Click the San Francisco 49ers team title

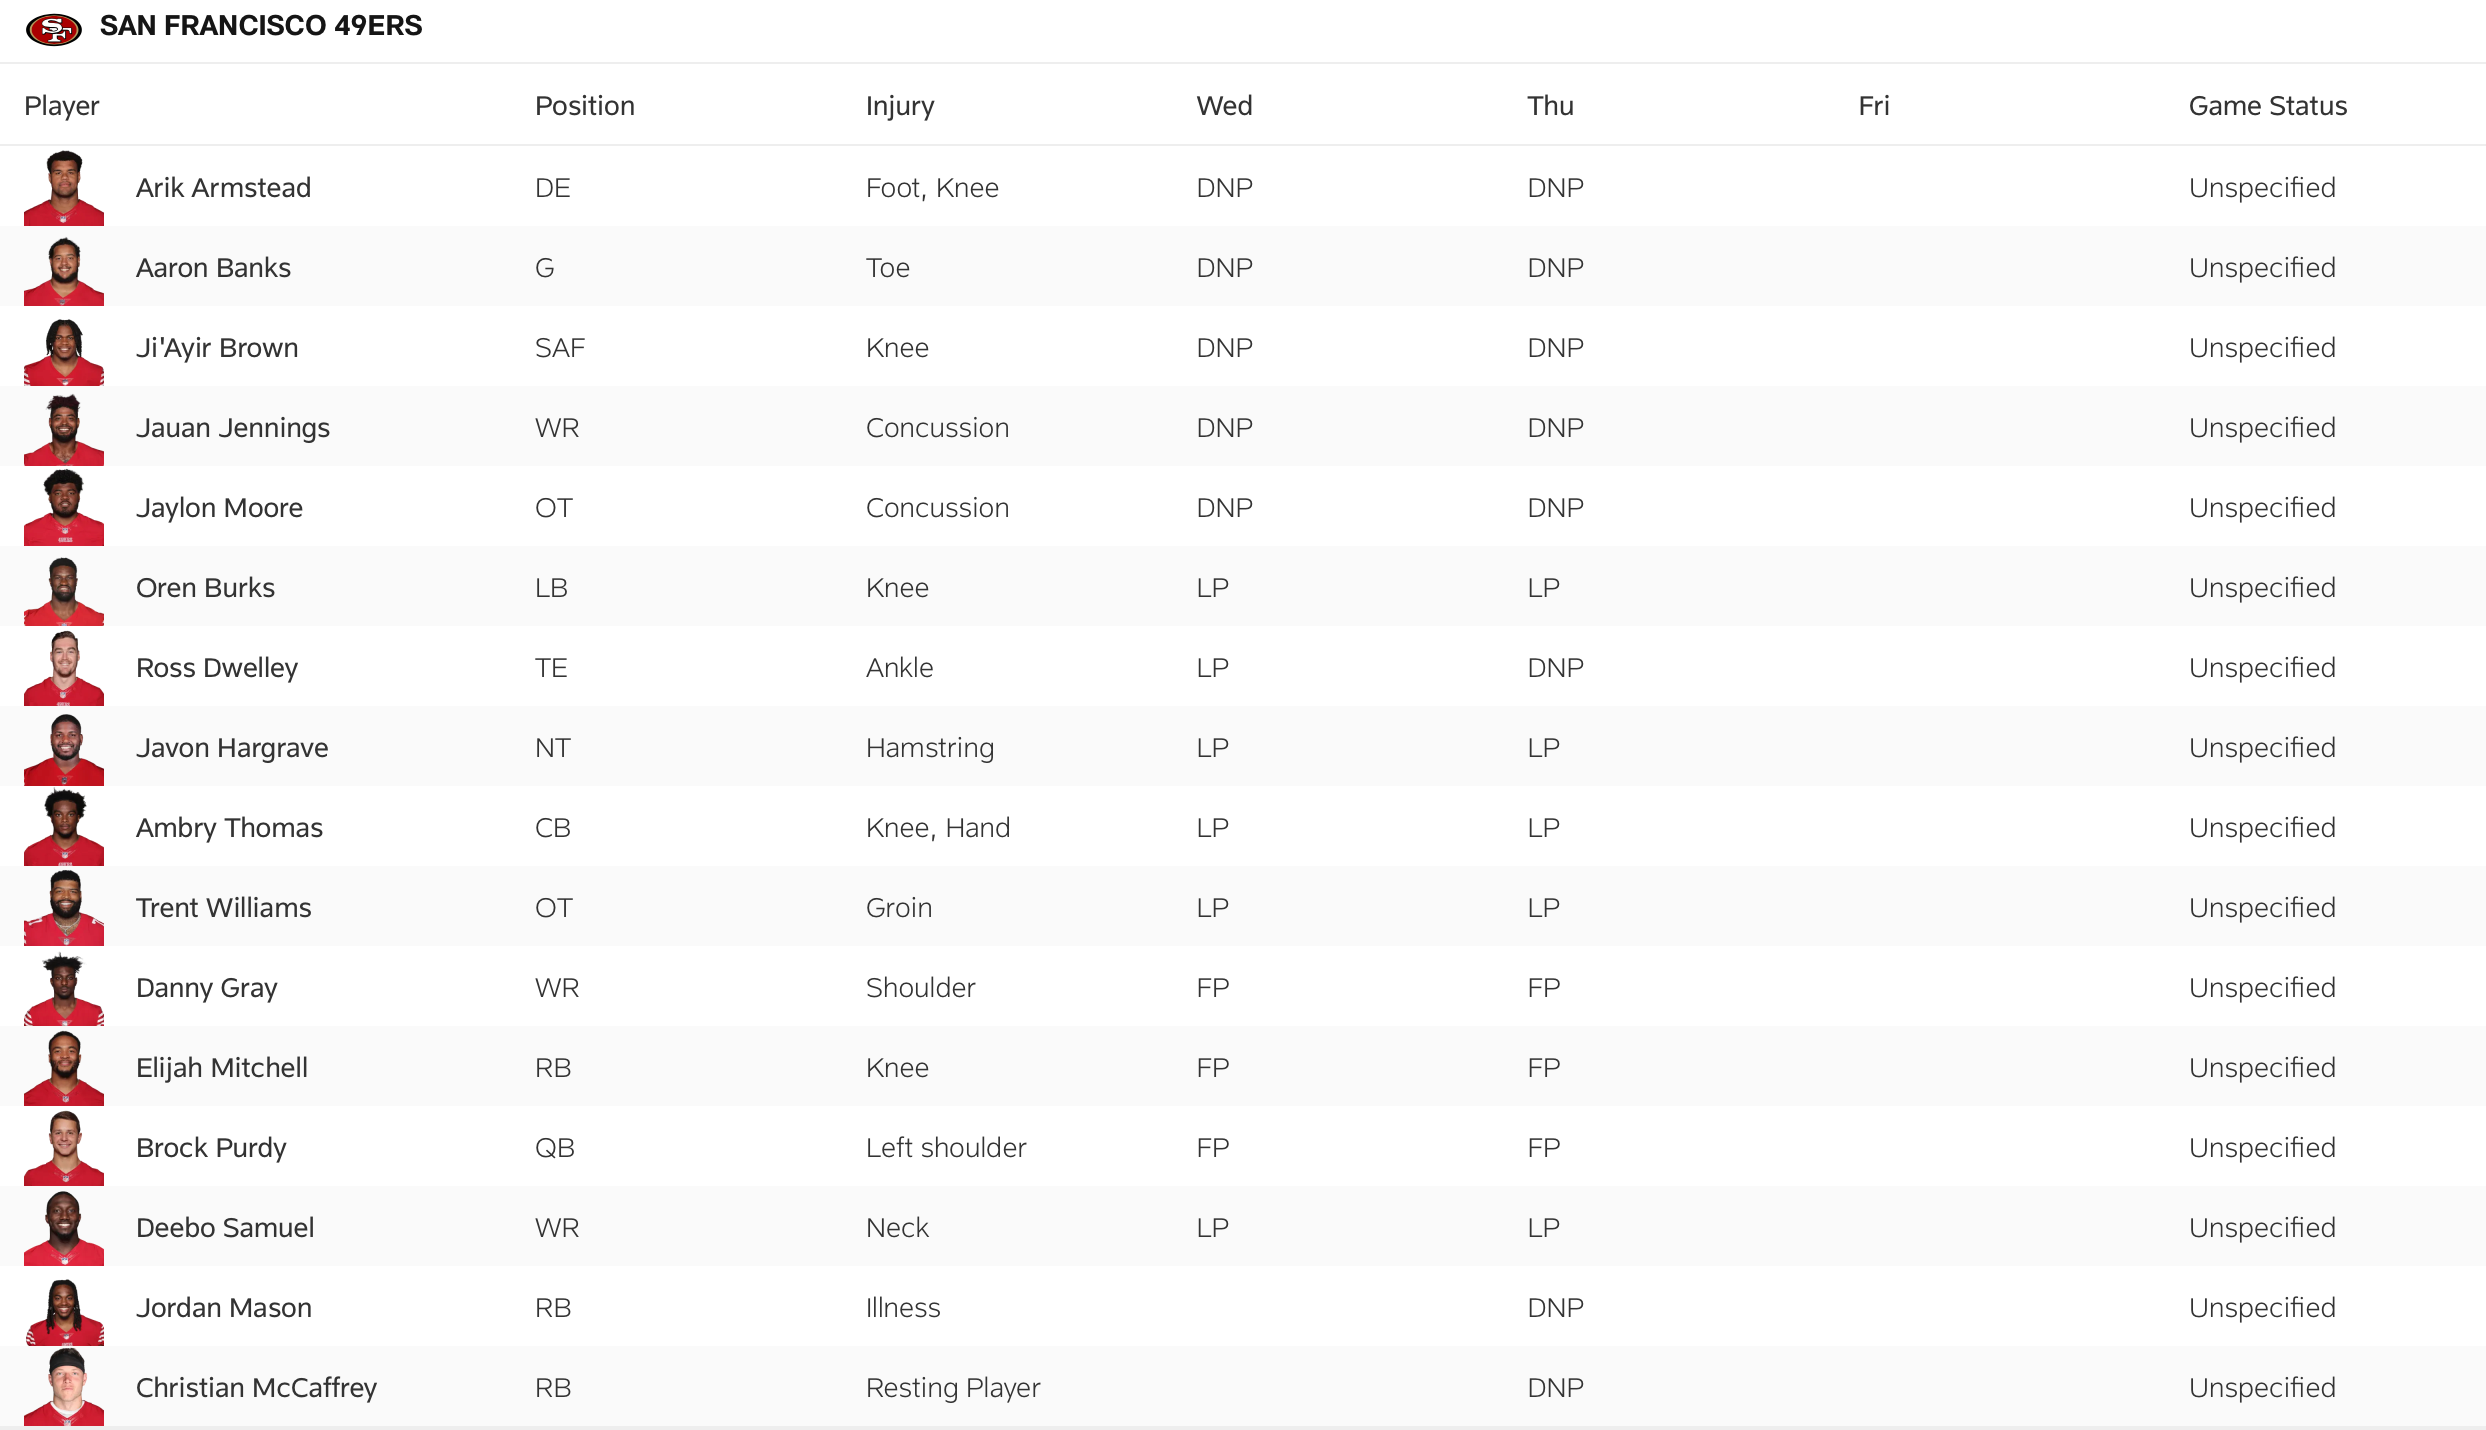[261, 26]
